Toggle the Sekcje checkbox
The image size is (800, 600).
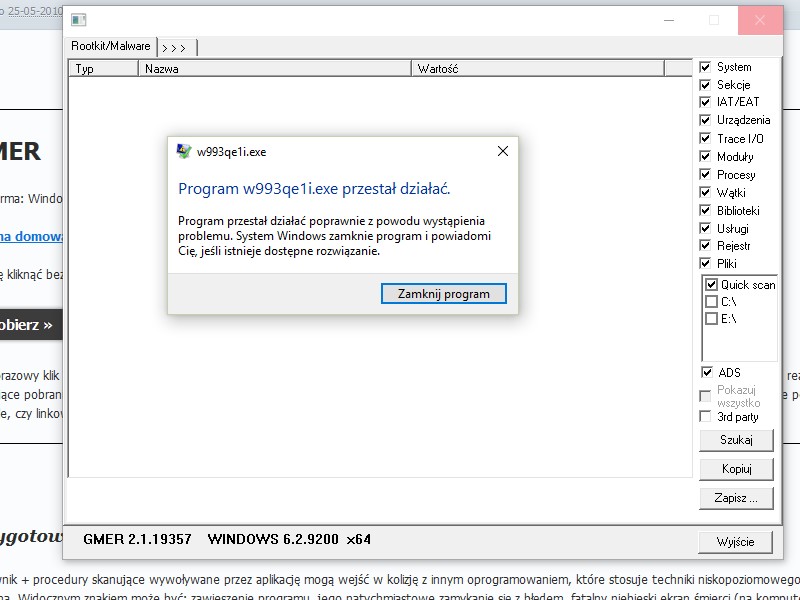click(x=705, y=85)
